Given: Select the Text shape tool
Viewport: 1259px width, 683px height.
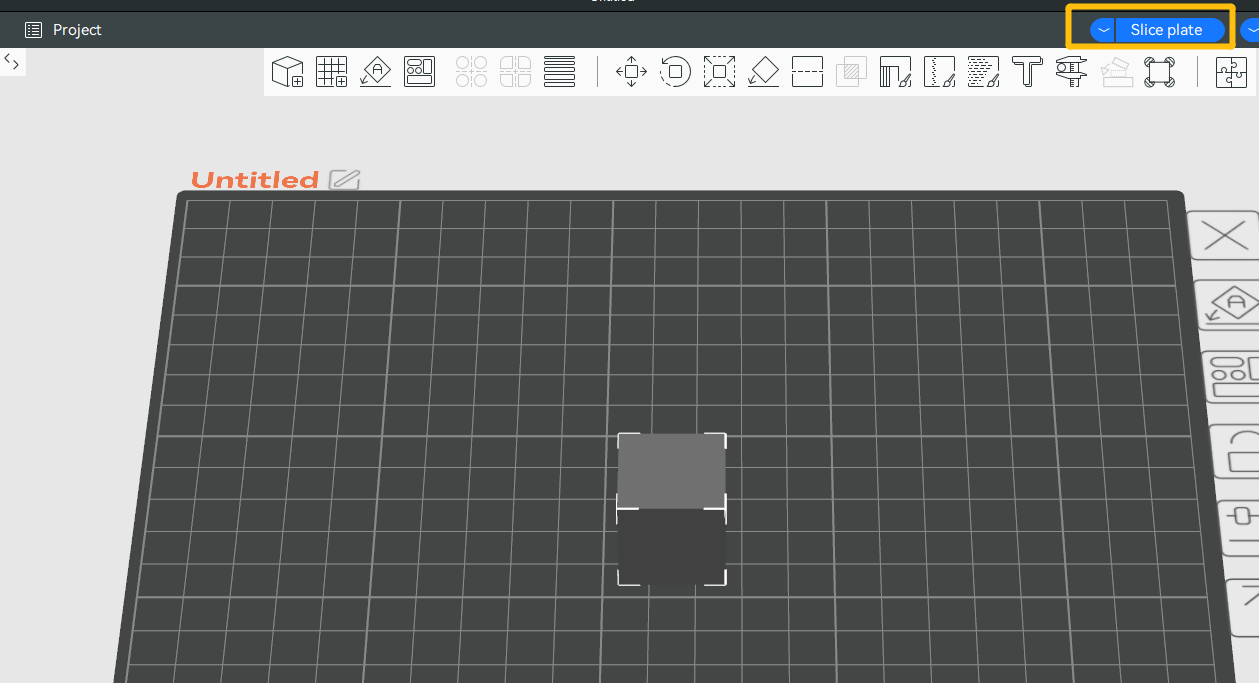Looking at the screenshot, I should [x=1027, y=72].
